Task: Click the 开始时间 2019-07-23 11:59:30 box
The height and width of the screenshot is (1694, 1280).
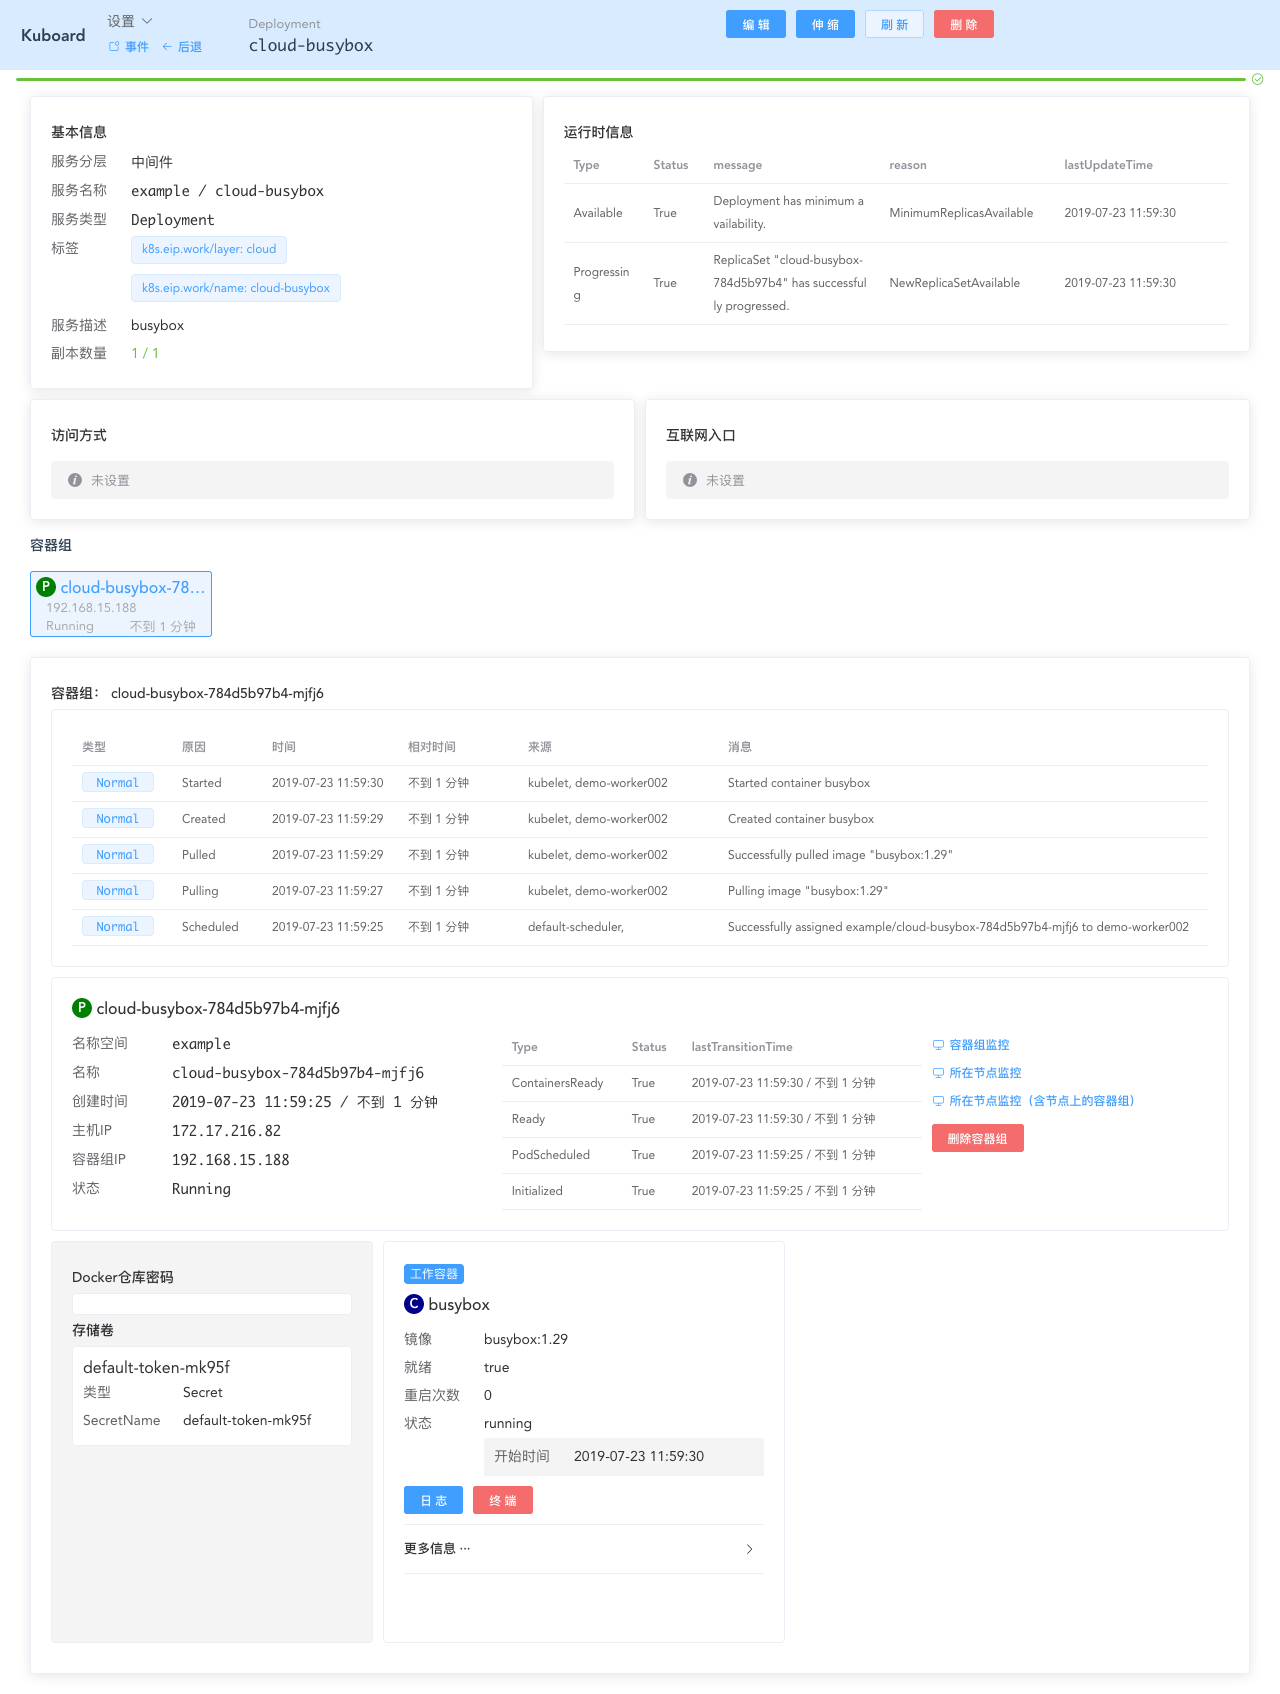Action: click(x=624, y=1456)
